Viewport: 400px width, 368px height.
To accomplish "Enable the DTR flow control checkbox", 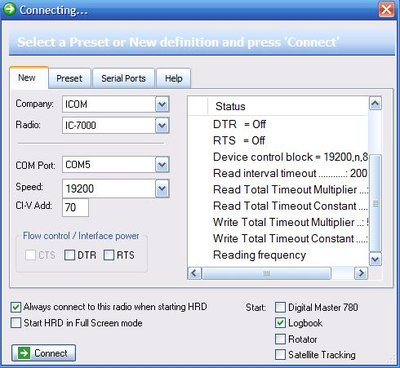I will (69, 255).
